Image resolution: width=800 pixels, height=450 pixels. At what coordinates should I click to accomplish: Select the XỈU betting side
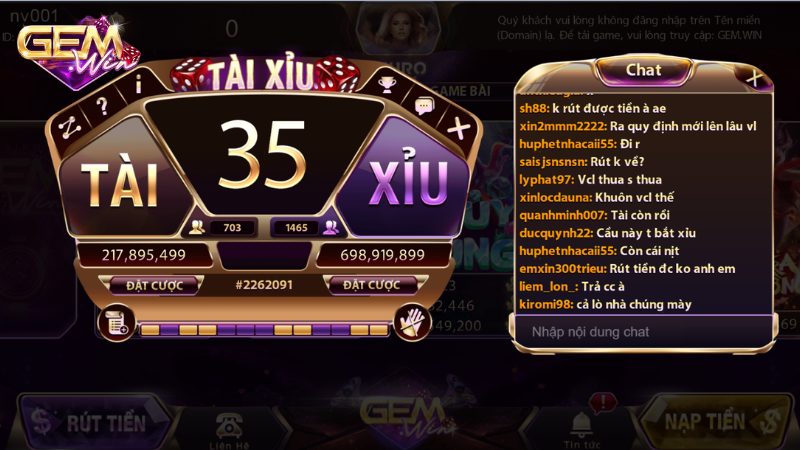pos(408,183)
